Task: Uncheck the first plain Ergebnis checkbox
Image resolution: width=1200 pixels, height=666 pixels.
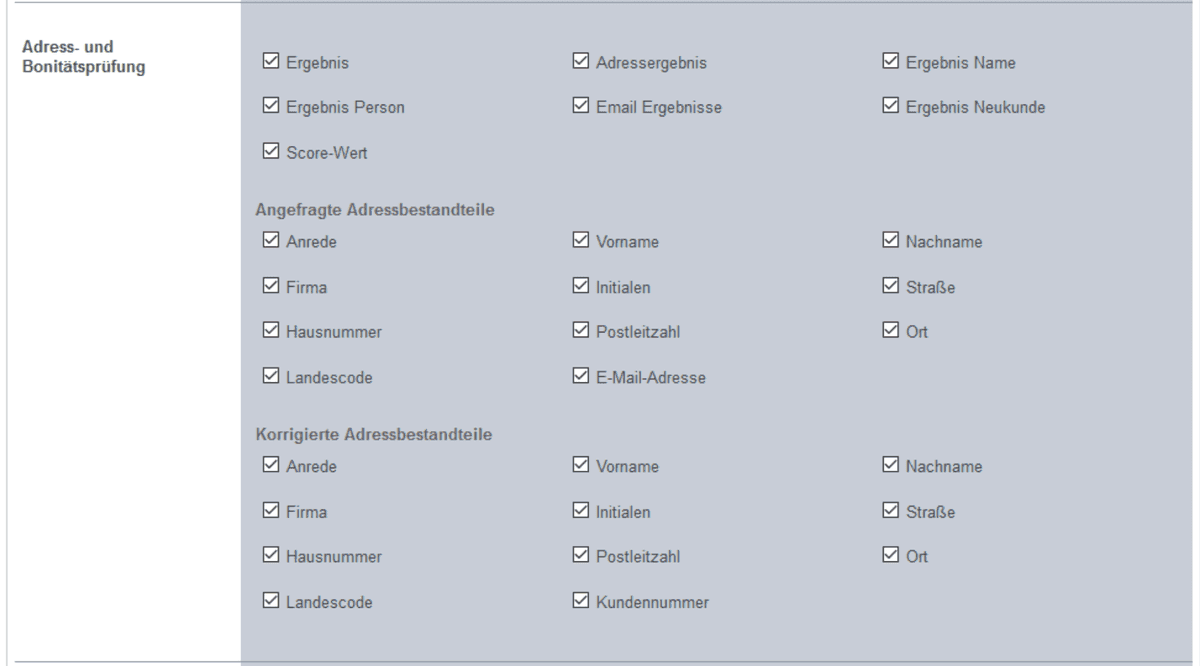Action: (x=270, y=62)
